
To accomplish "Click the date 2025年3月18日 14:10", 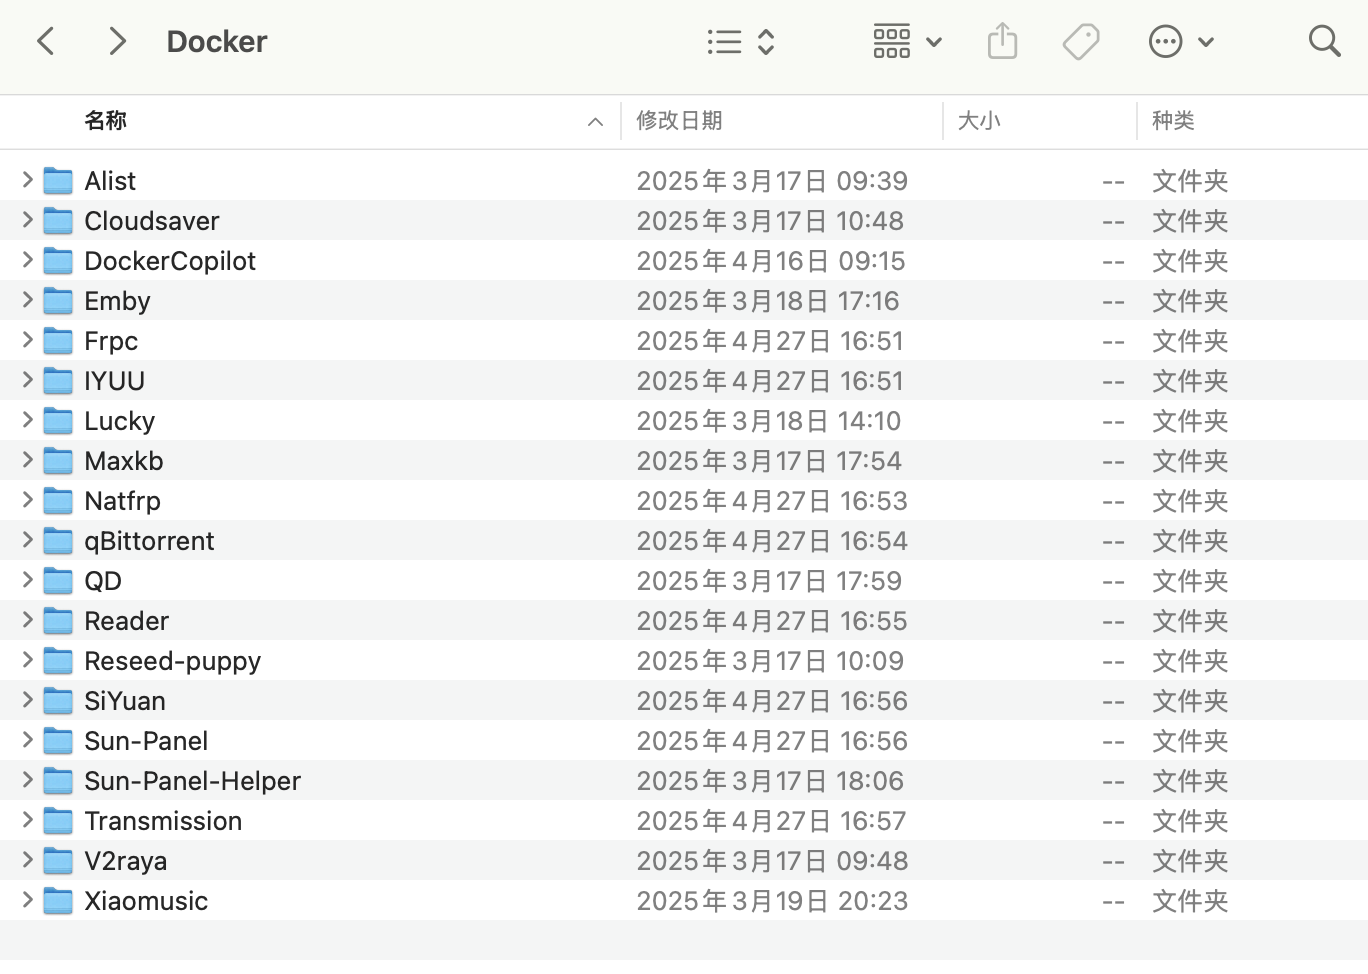I will 769,421.
